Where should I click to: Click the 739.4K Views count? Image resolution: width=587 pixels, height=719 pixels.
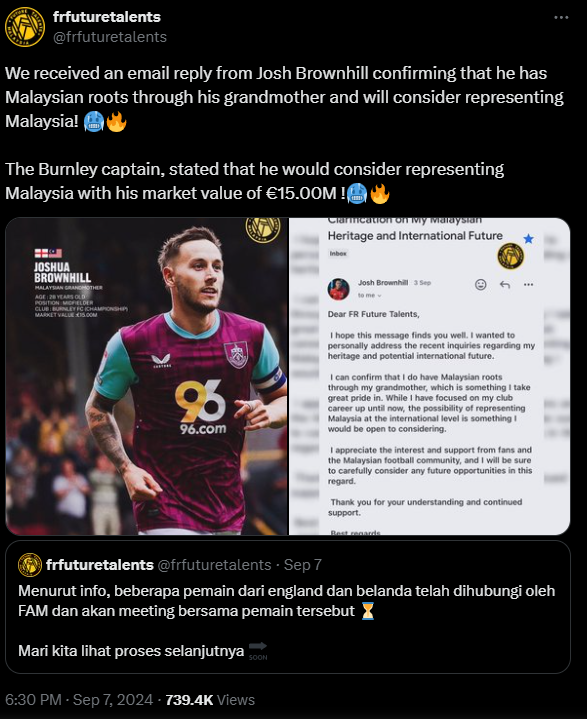tap(210, 700)
